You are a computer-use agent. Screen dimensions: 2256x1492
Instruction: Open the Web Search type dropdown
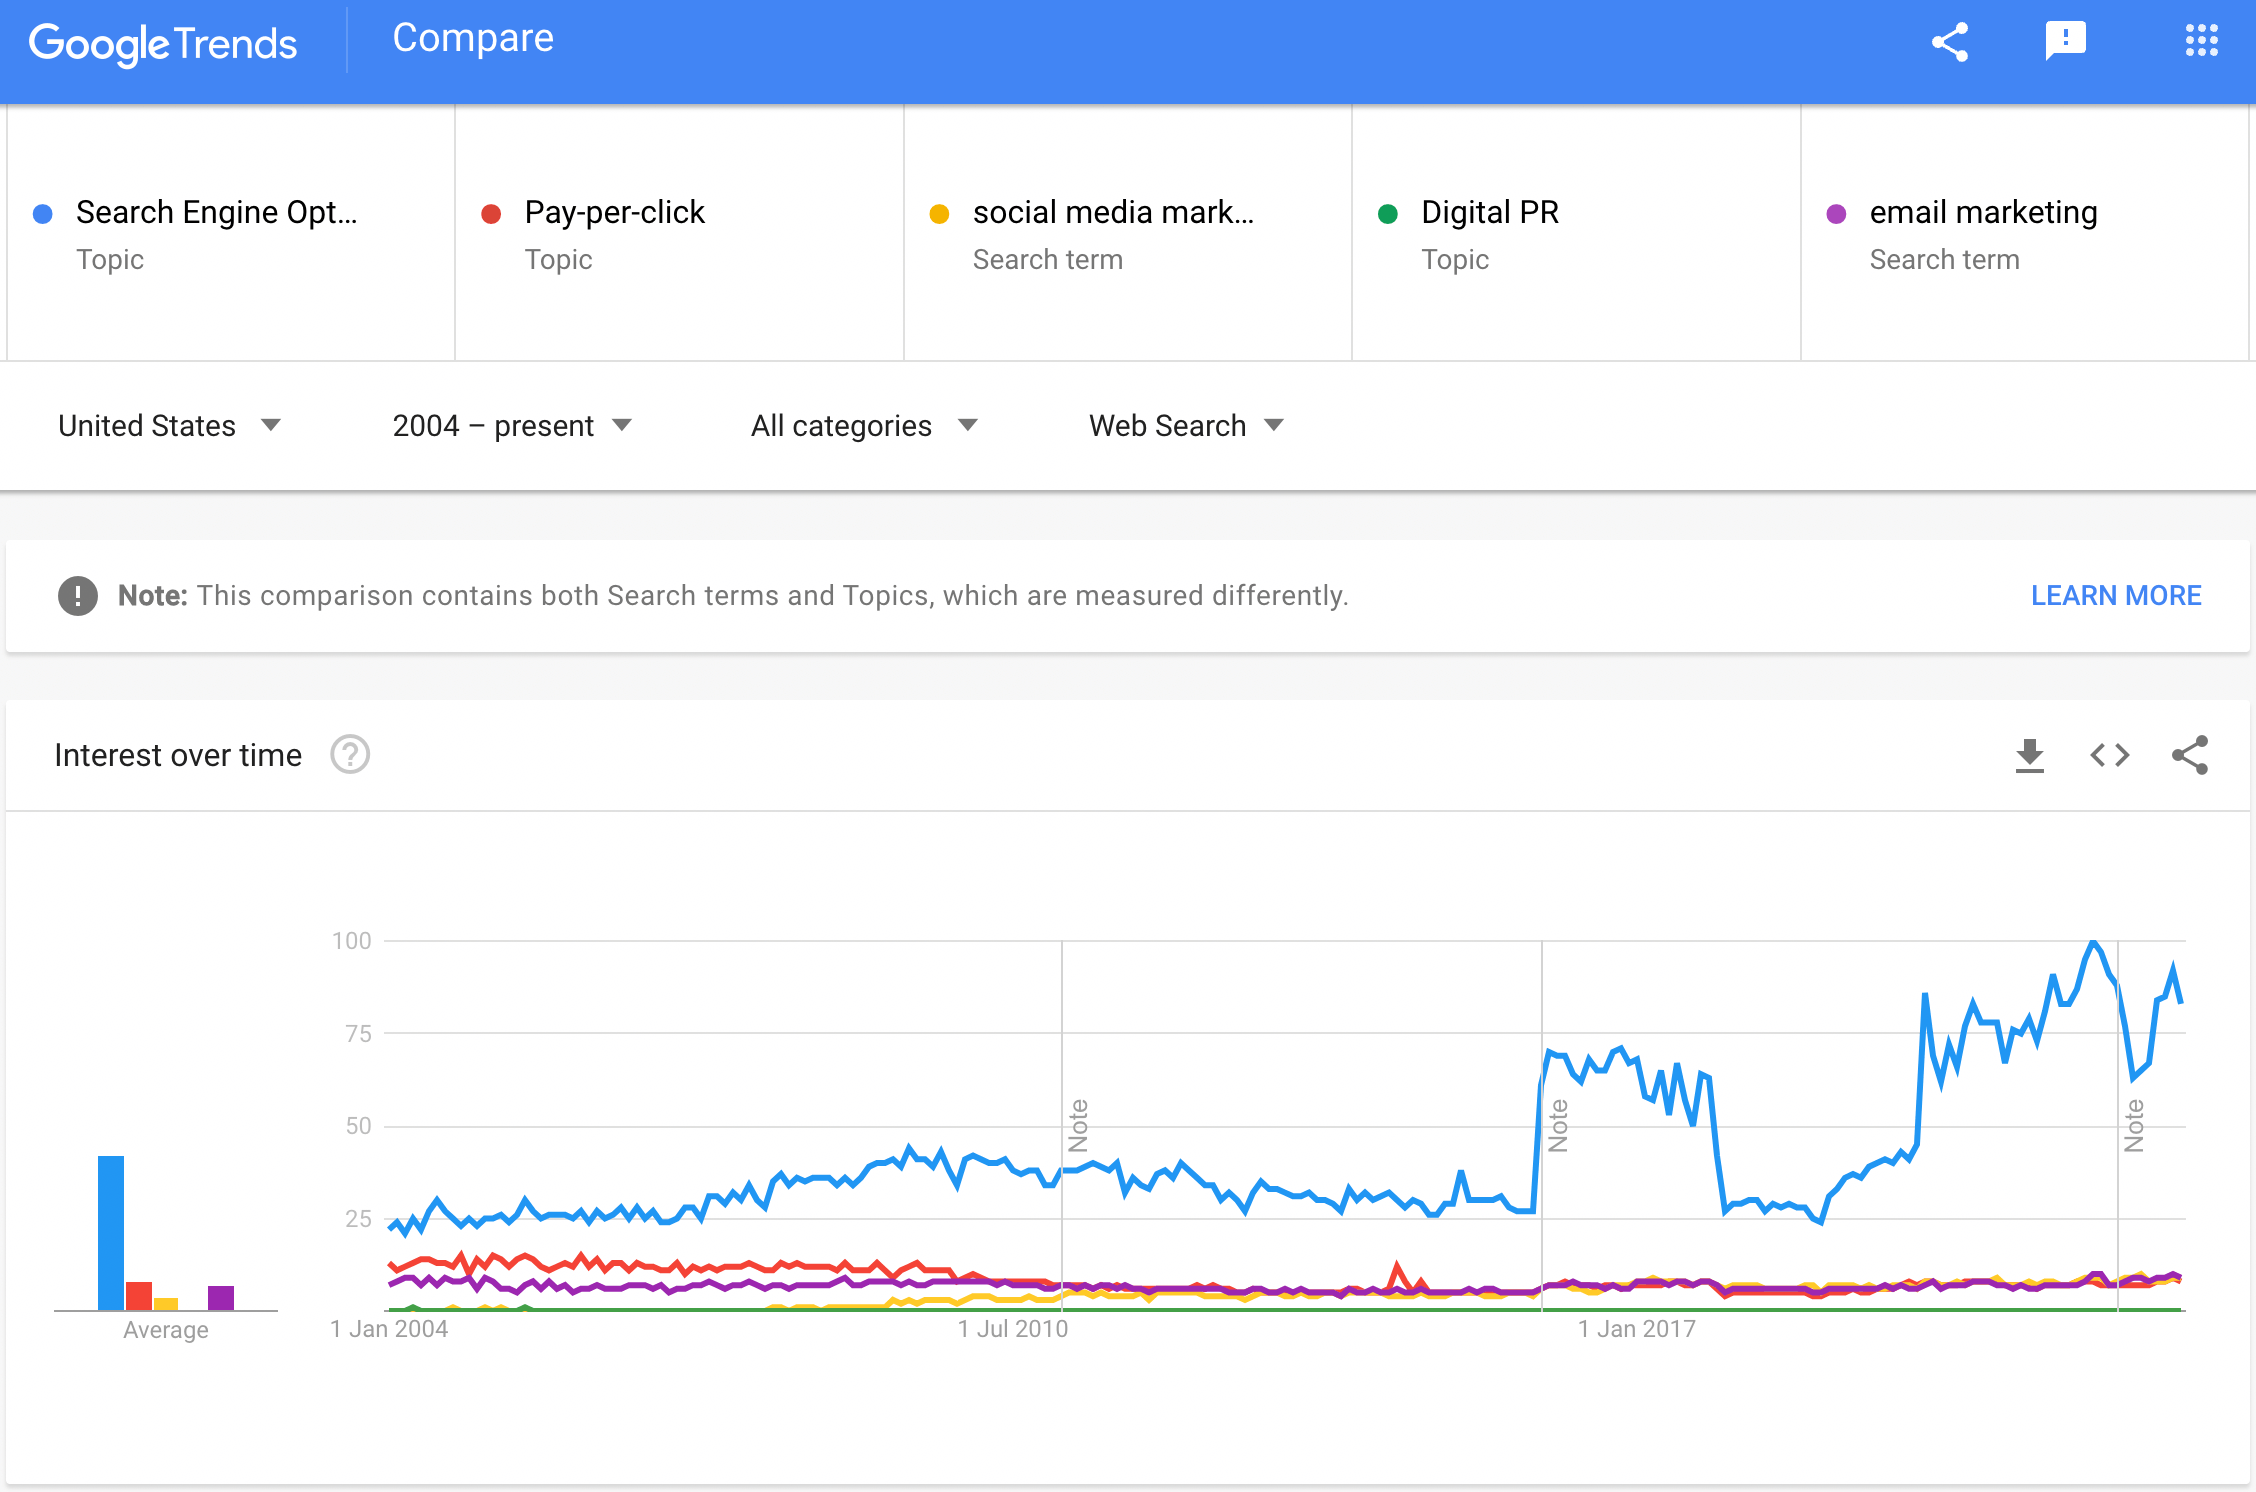tap(1185, 426)
